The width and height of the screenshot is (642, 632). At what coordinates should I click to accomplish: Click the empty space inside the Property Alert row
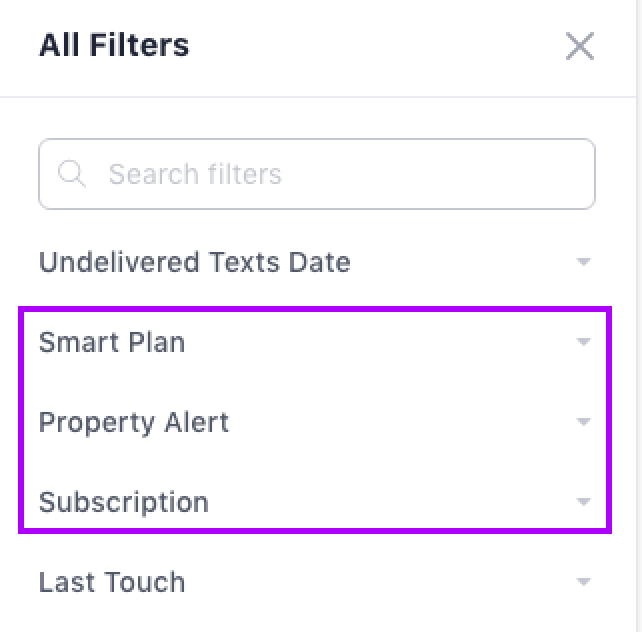[x=400, y=422]
